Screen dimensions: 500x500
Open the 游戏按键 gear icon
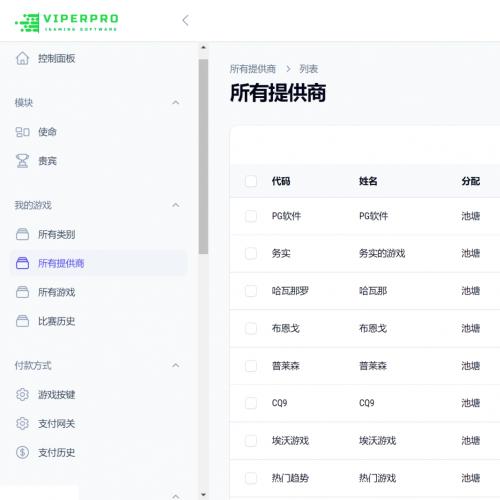tap(22, 395)
